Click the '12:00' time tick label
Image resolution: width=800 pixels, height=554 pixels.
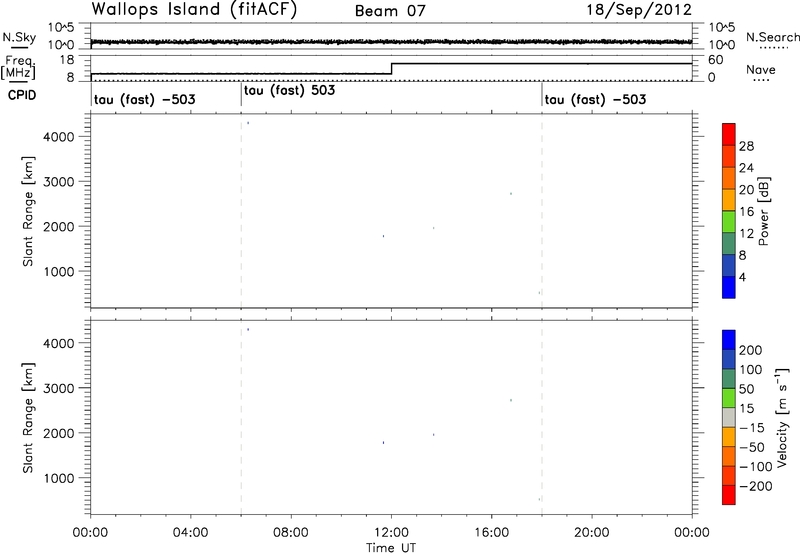[391, 533]
